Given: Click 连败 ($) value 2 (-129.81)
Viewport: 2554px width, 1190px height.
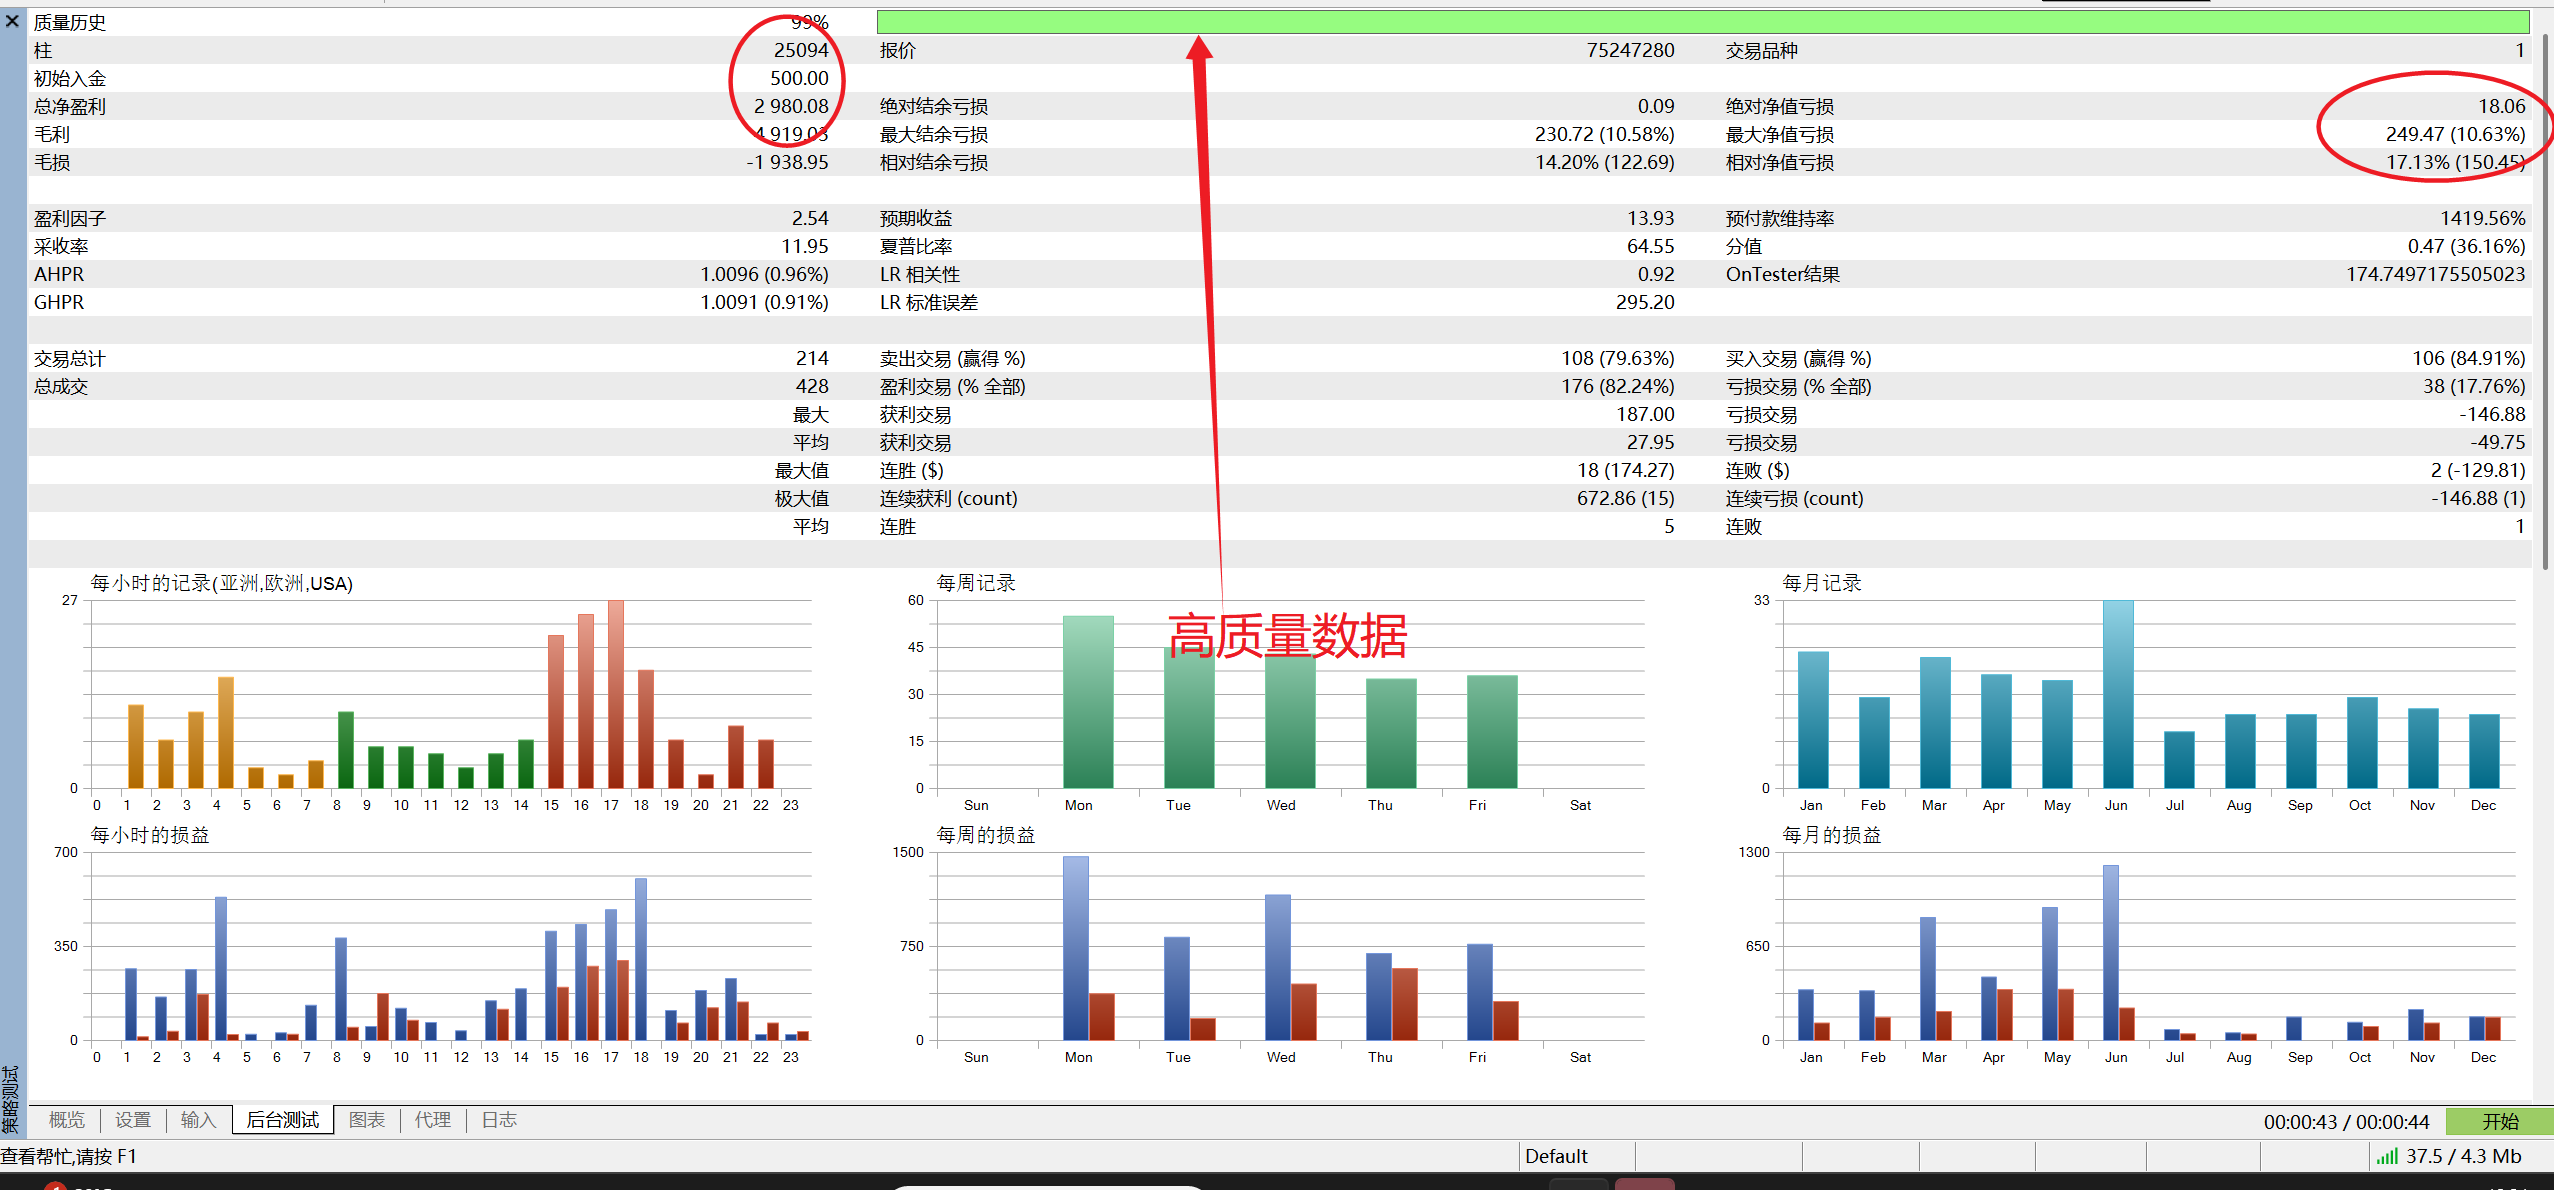Looking at the screenshot, I should tap(2477, 470).
